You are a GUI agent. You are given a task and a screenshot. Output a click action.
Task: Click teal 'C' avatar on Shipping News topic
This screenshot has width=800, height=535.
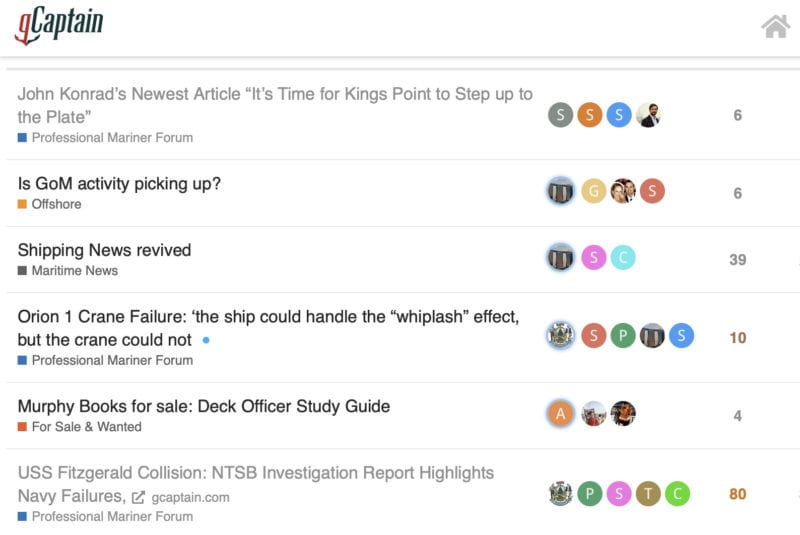622,258
